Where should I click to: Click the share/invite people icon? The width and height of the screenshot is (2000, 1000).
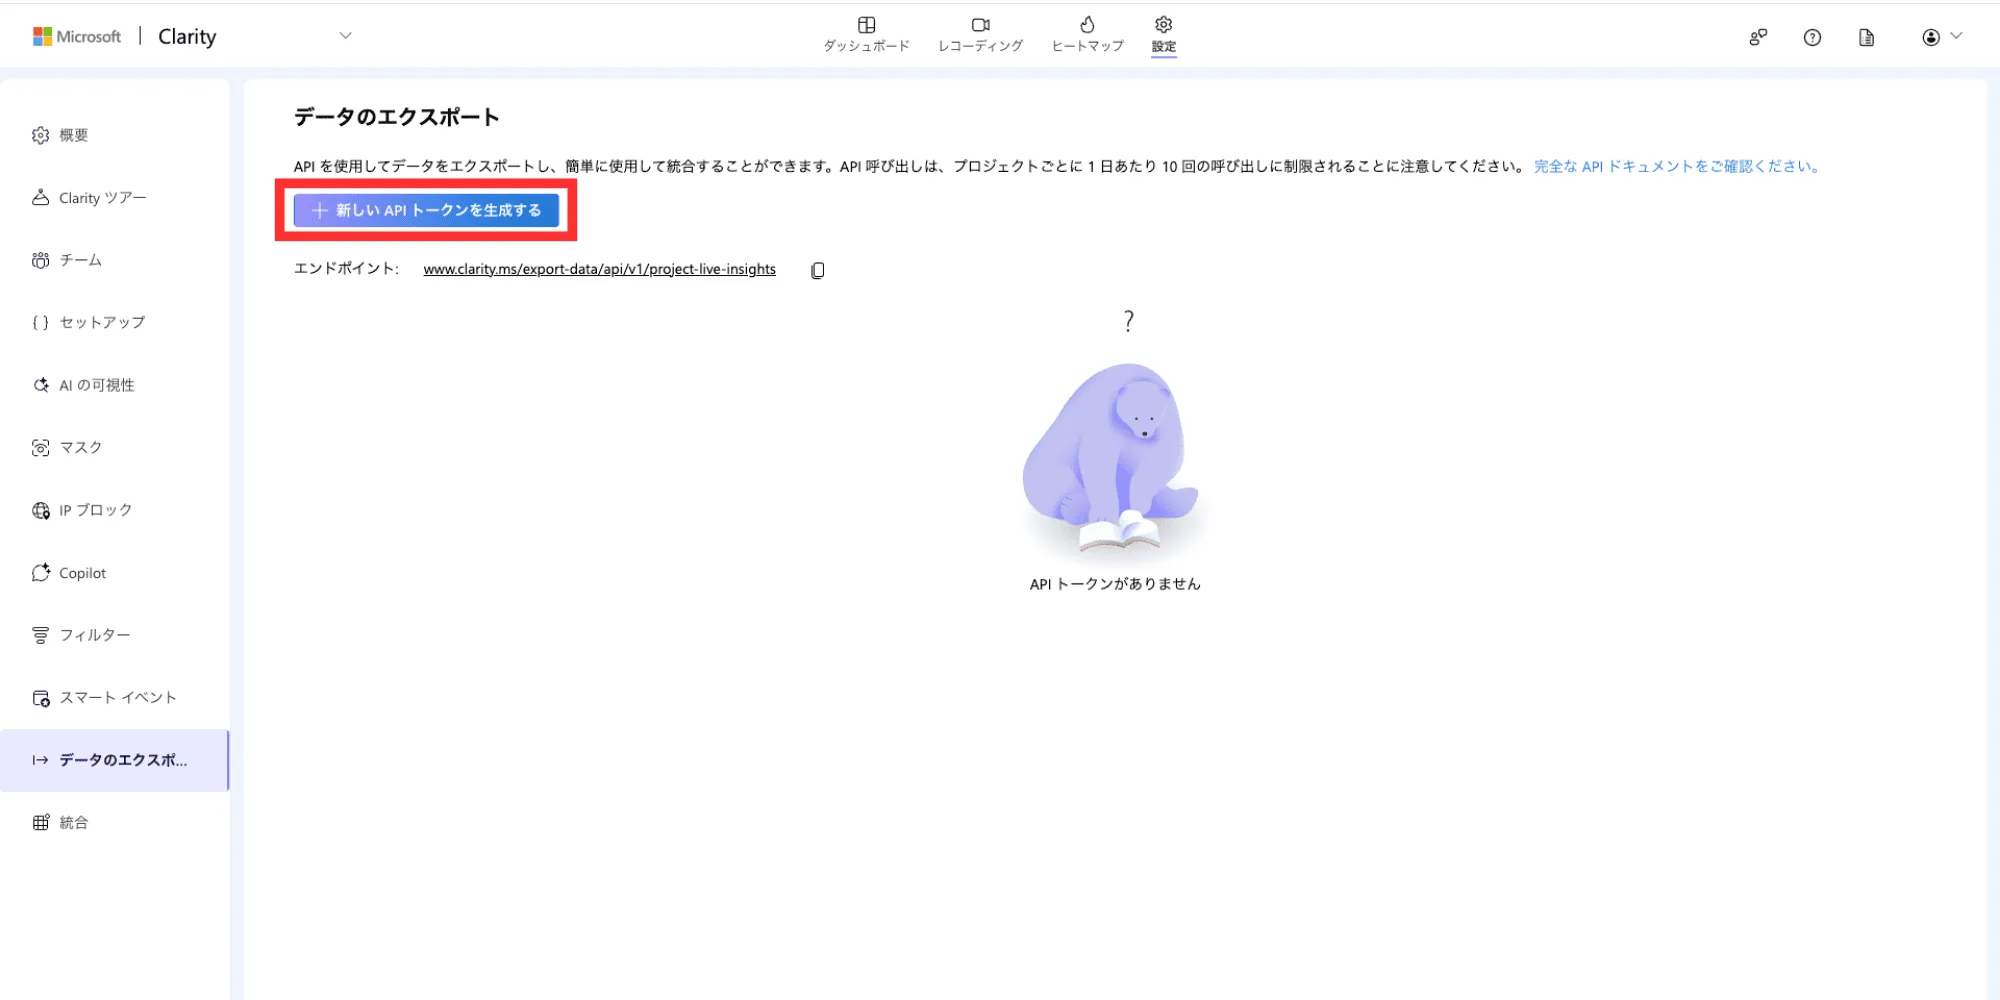[1758, 37]
